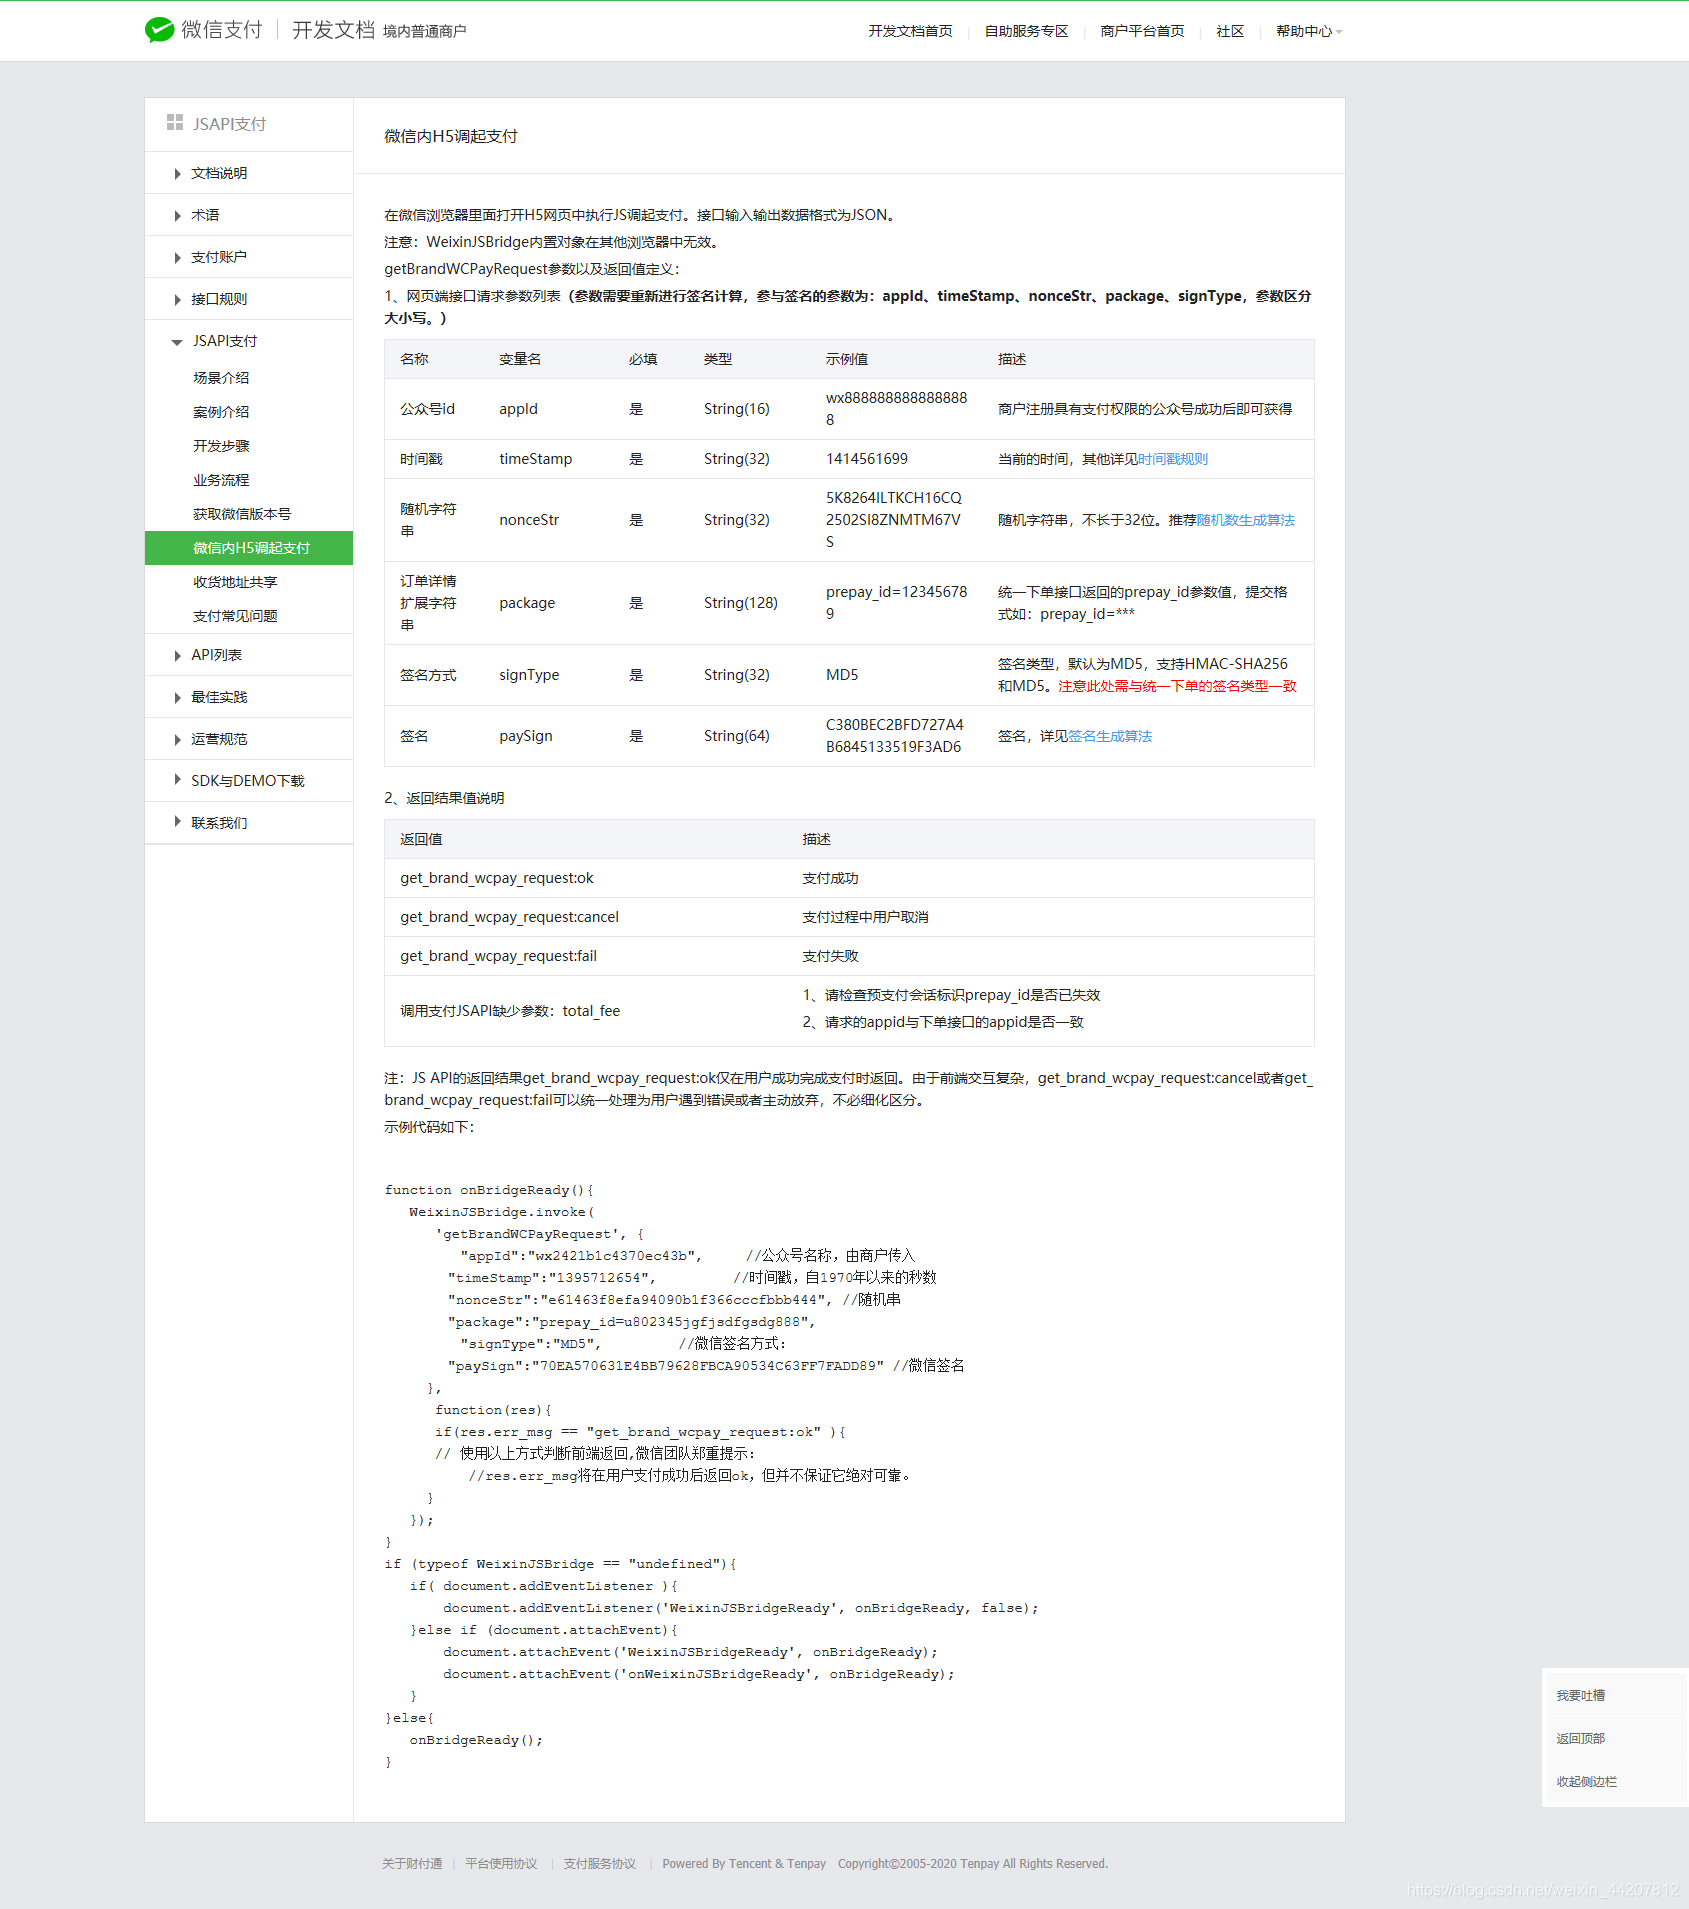1689x1909 pixels.
Task: Click the appId variable name cell
Action: pyautogui.click(x=518, y=409)
